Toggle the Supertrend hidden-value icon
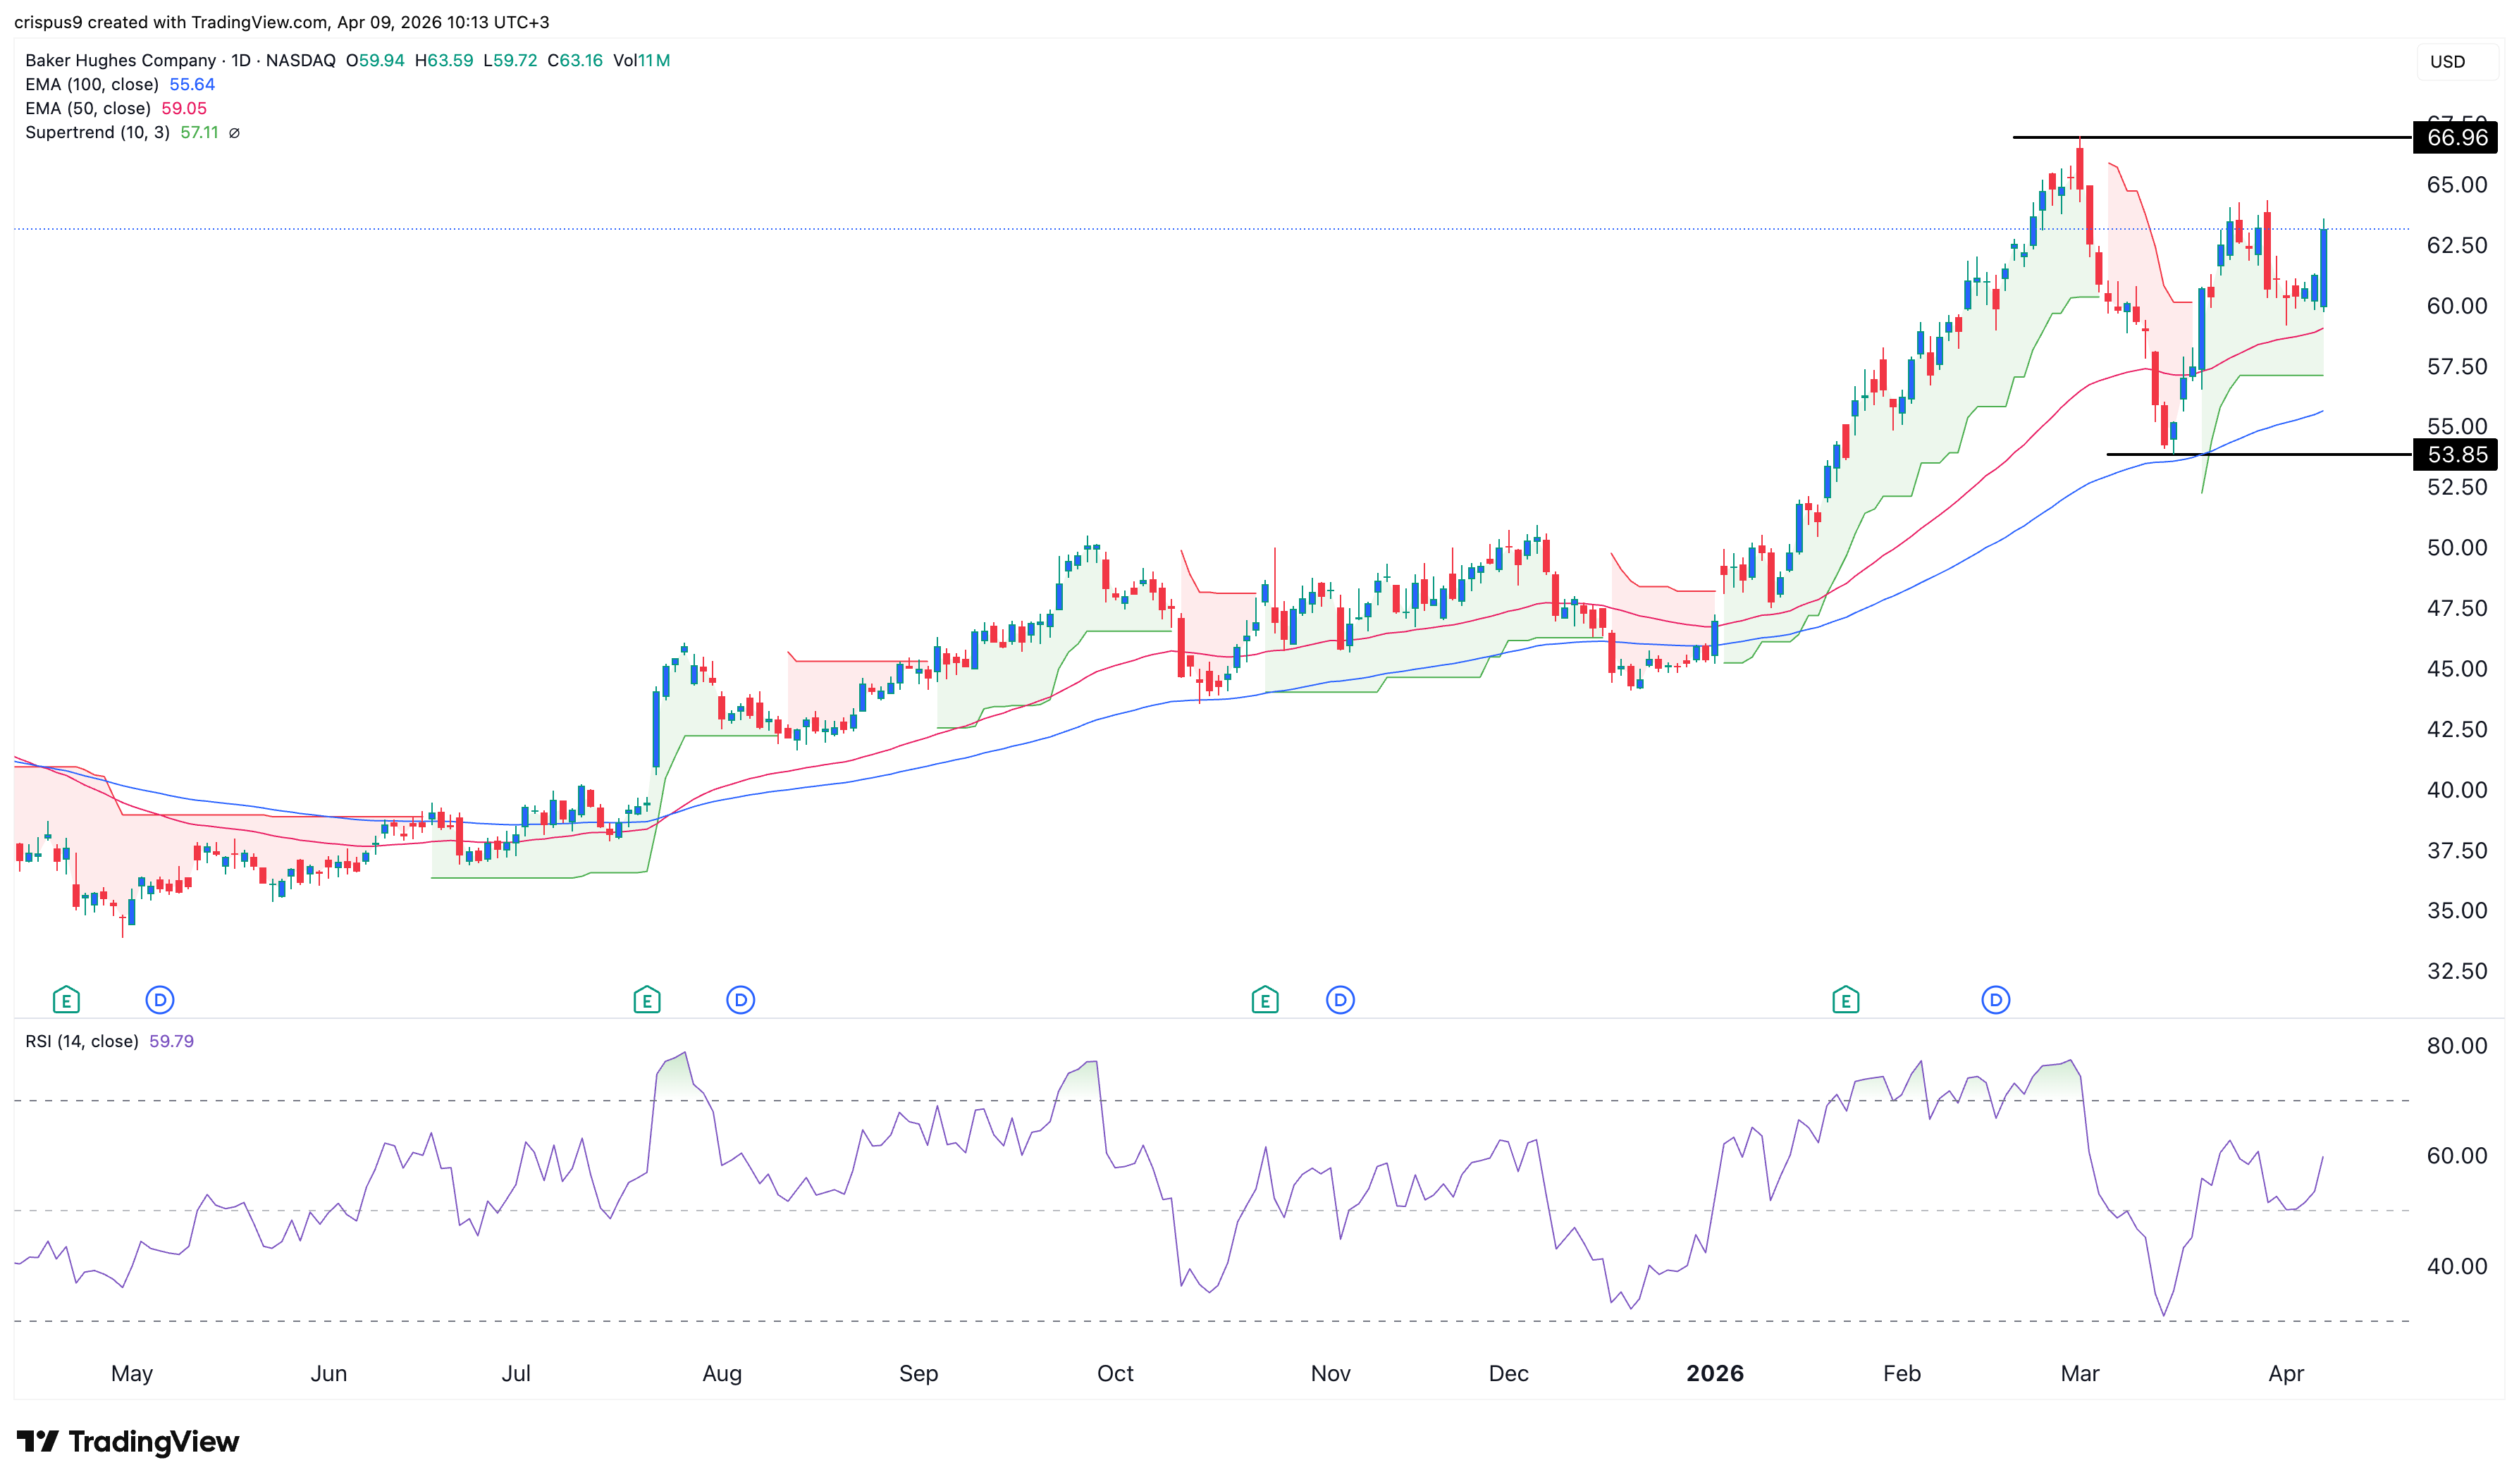This screenshot has height=1484, width=2519. [x=234, y=133]
